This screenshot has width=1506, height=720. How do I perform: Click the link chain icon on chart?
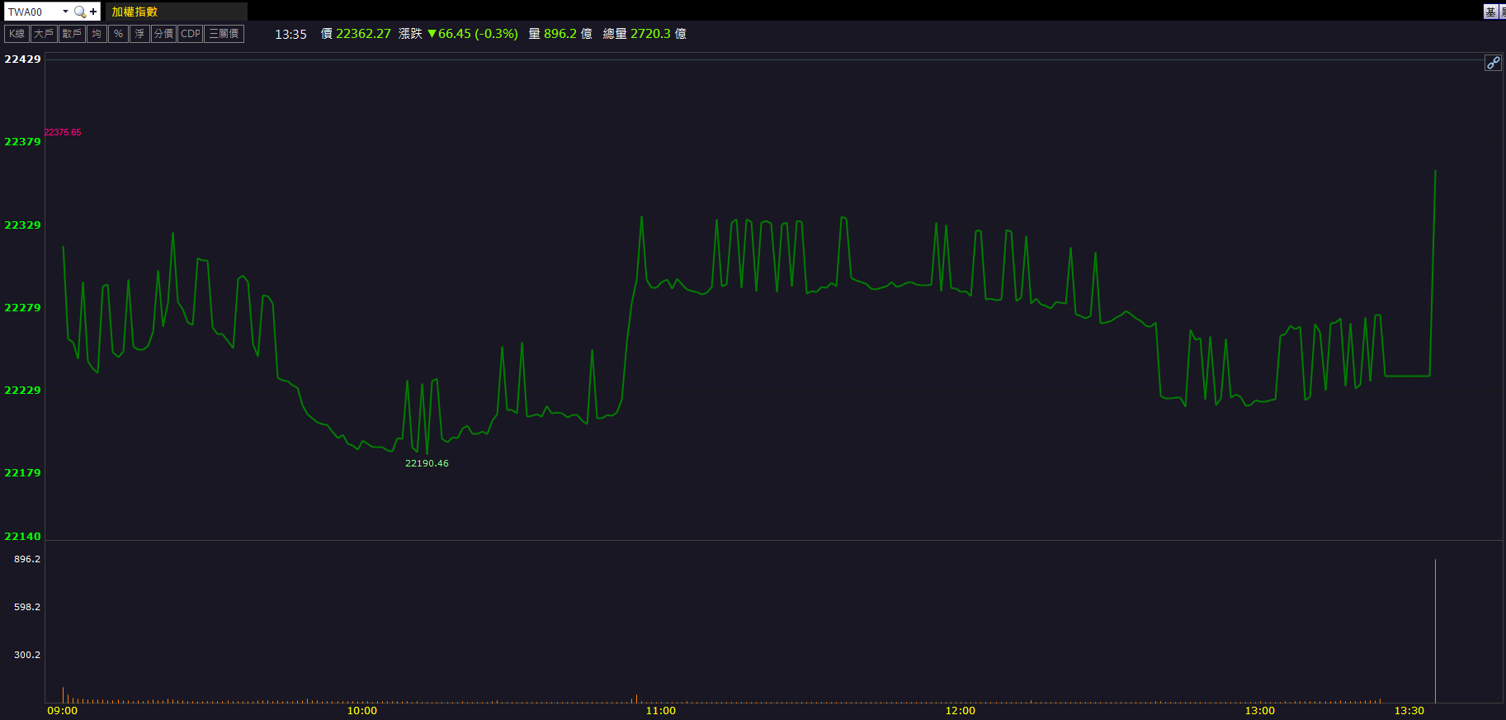coord(1493,63)
